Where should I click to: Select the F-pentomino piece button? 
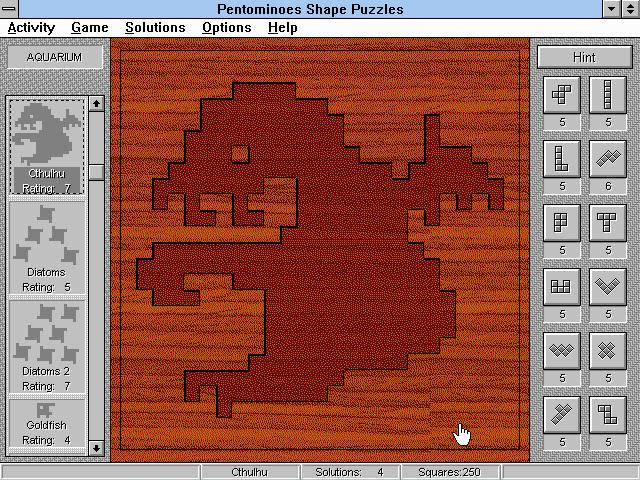pyautogui.click(x=562, y=95)
